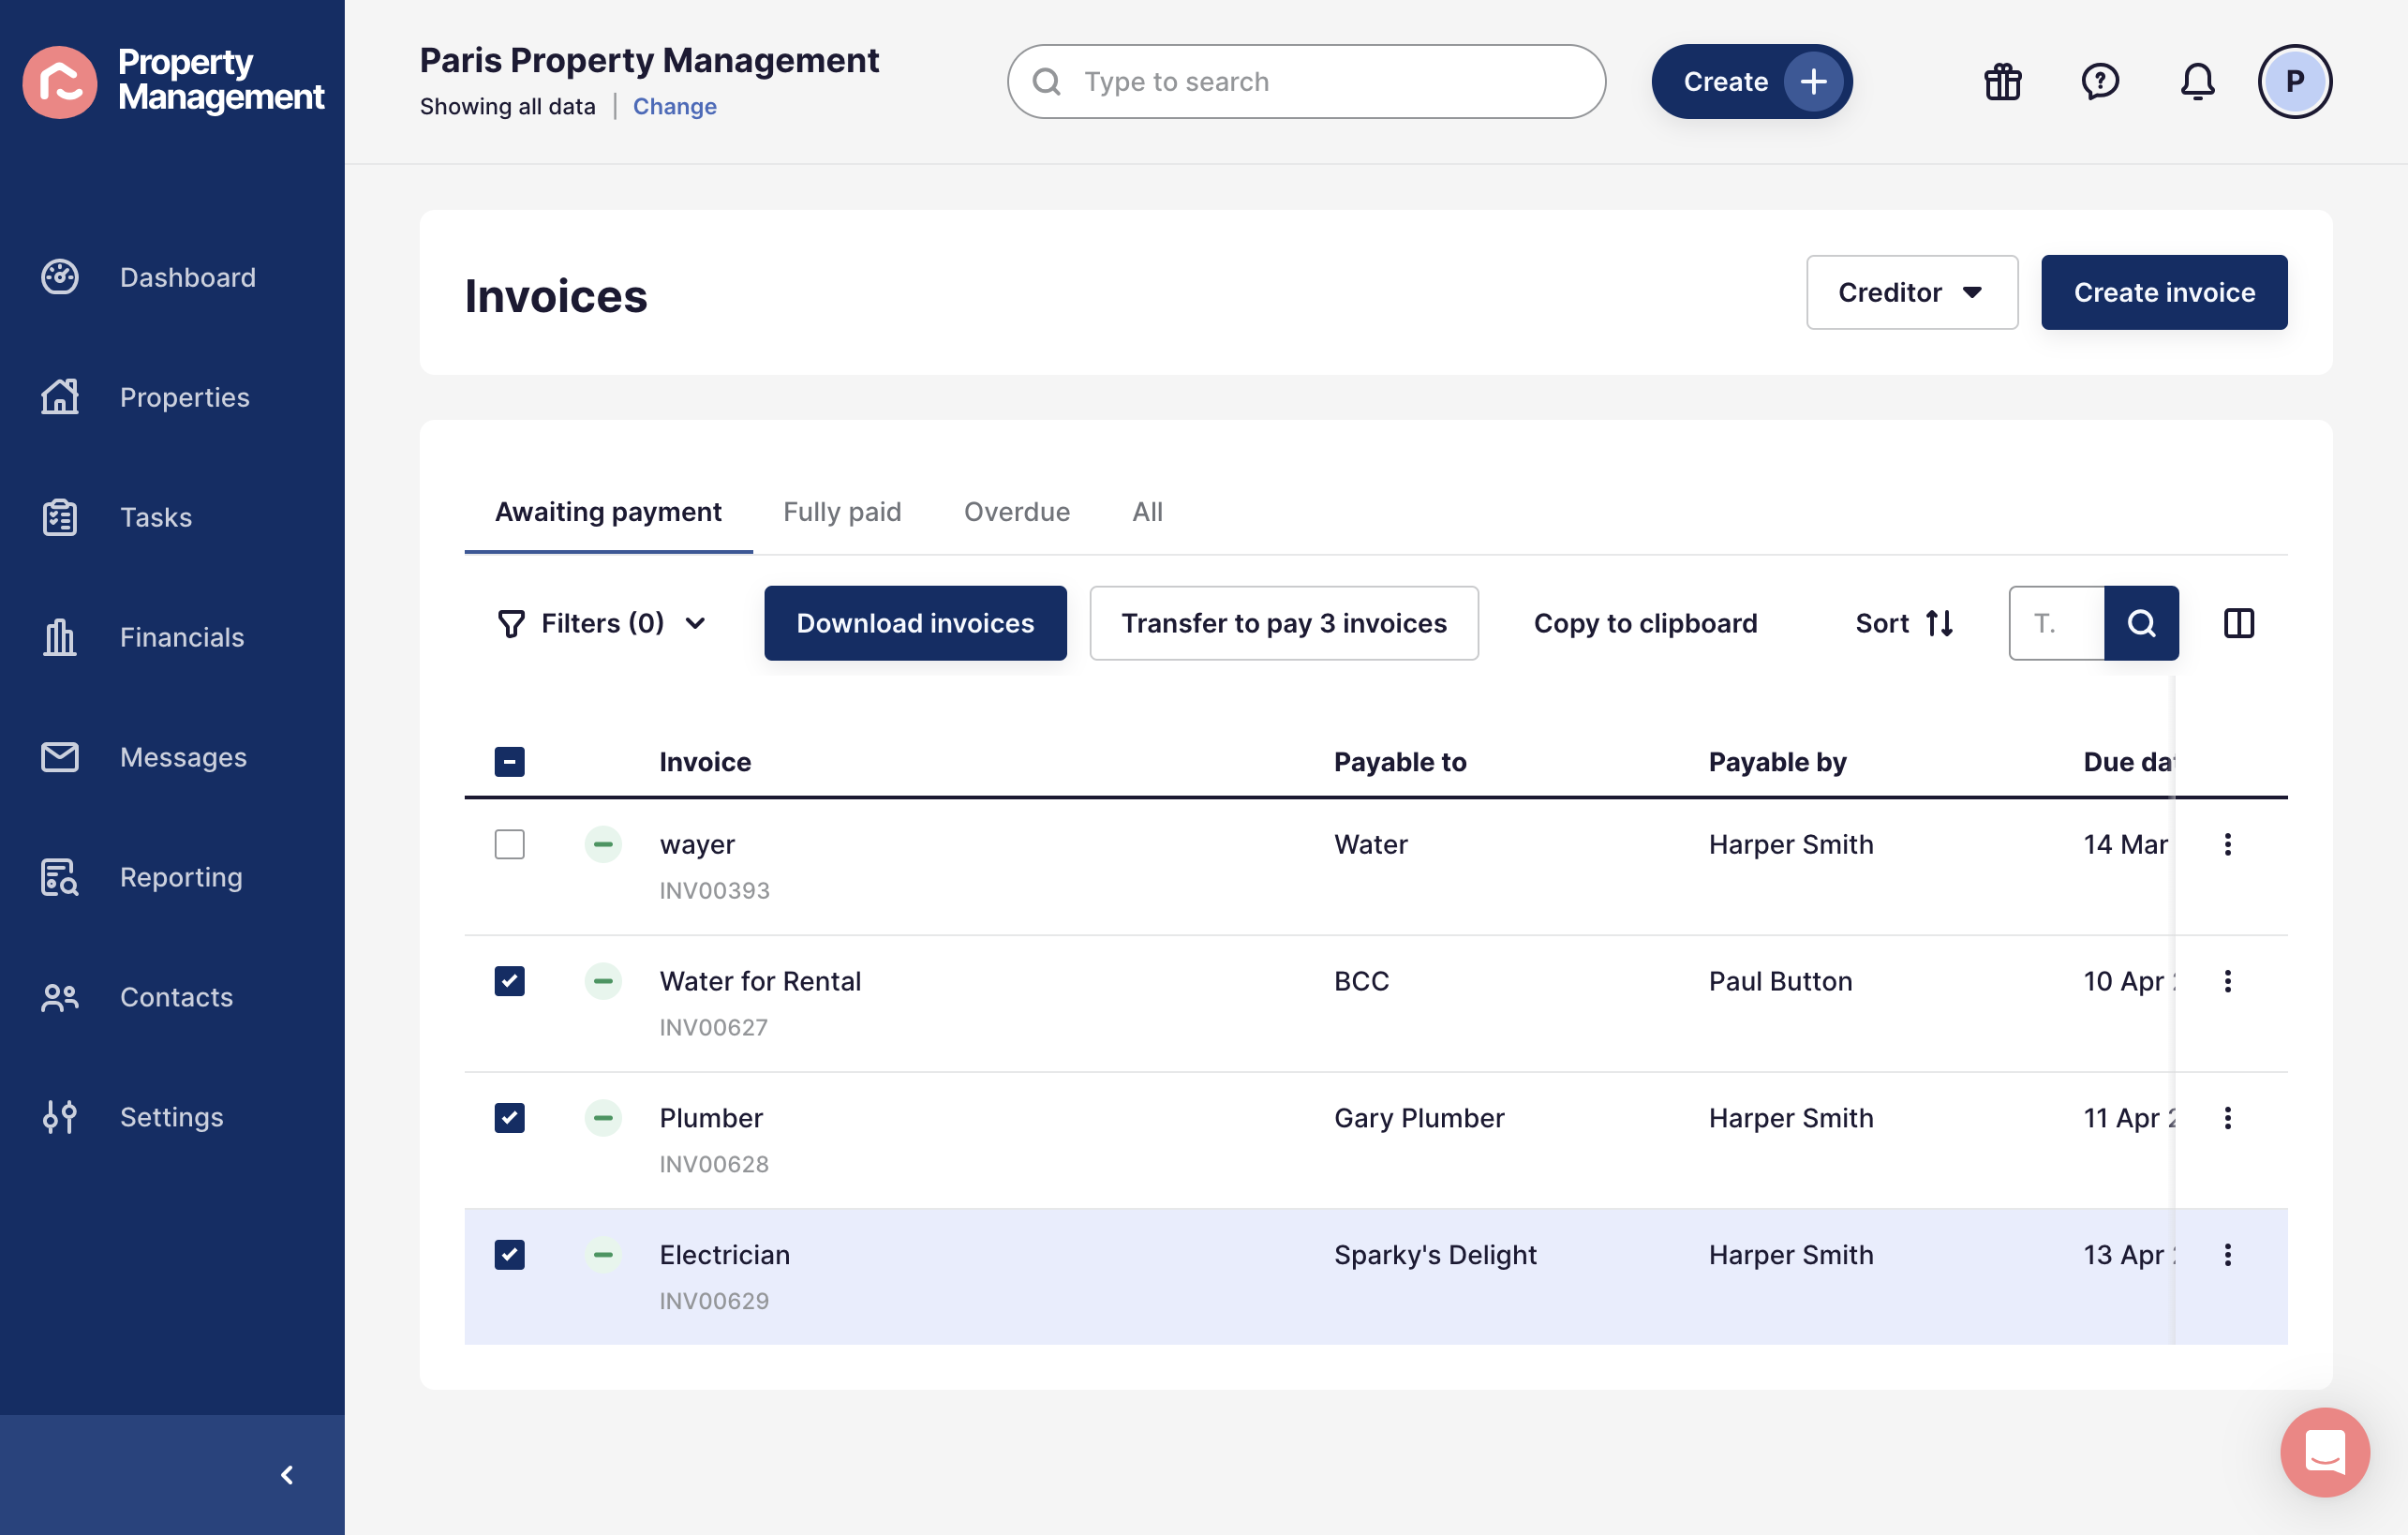Click status icon on Water for Rental row
This screenshot has height=1535, width=2408.
[603, 981]
